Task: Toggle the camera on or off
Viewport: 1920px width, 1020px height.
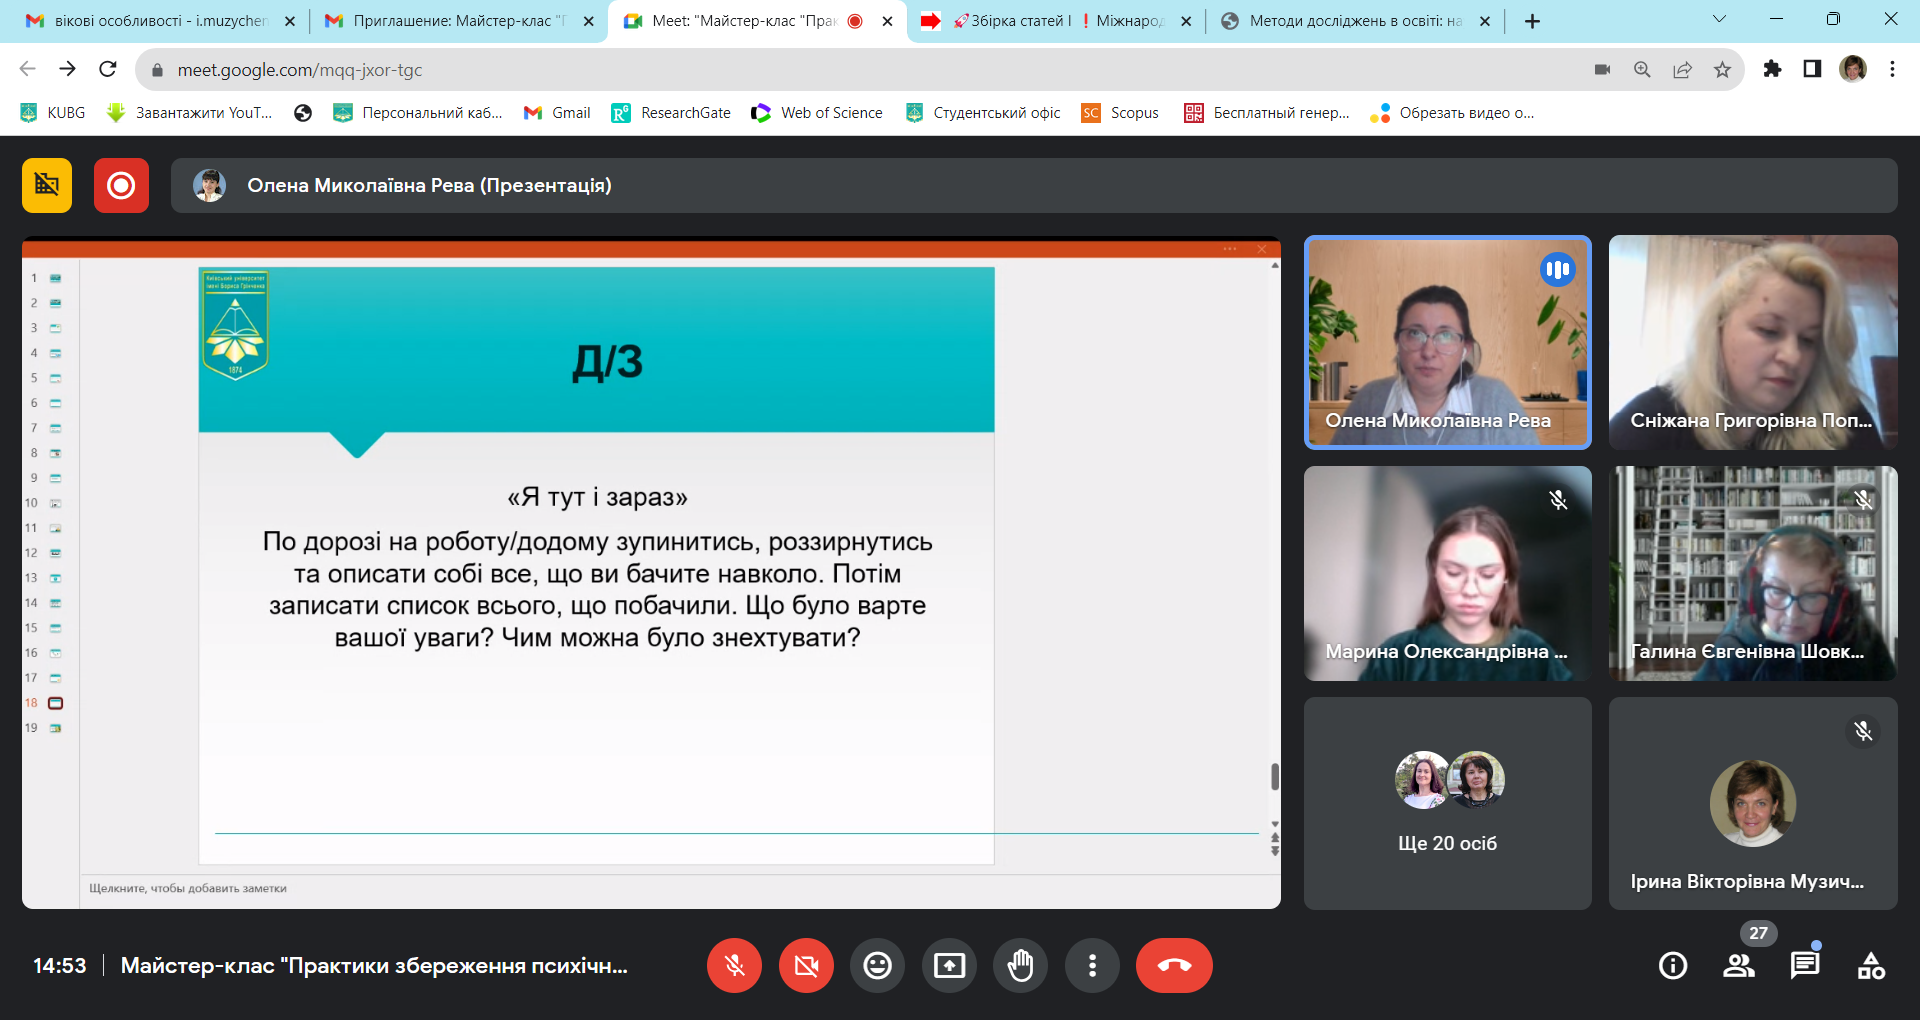Action: click(806, 966)
